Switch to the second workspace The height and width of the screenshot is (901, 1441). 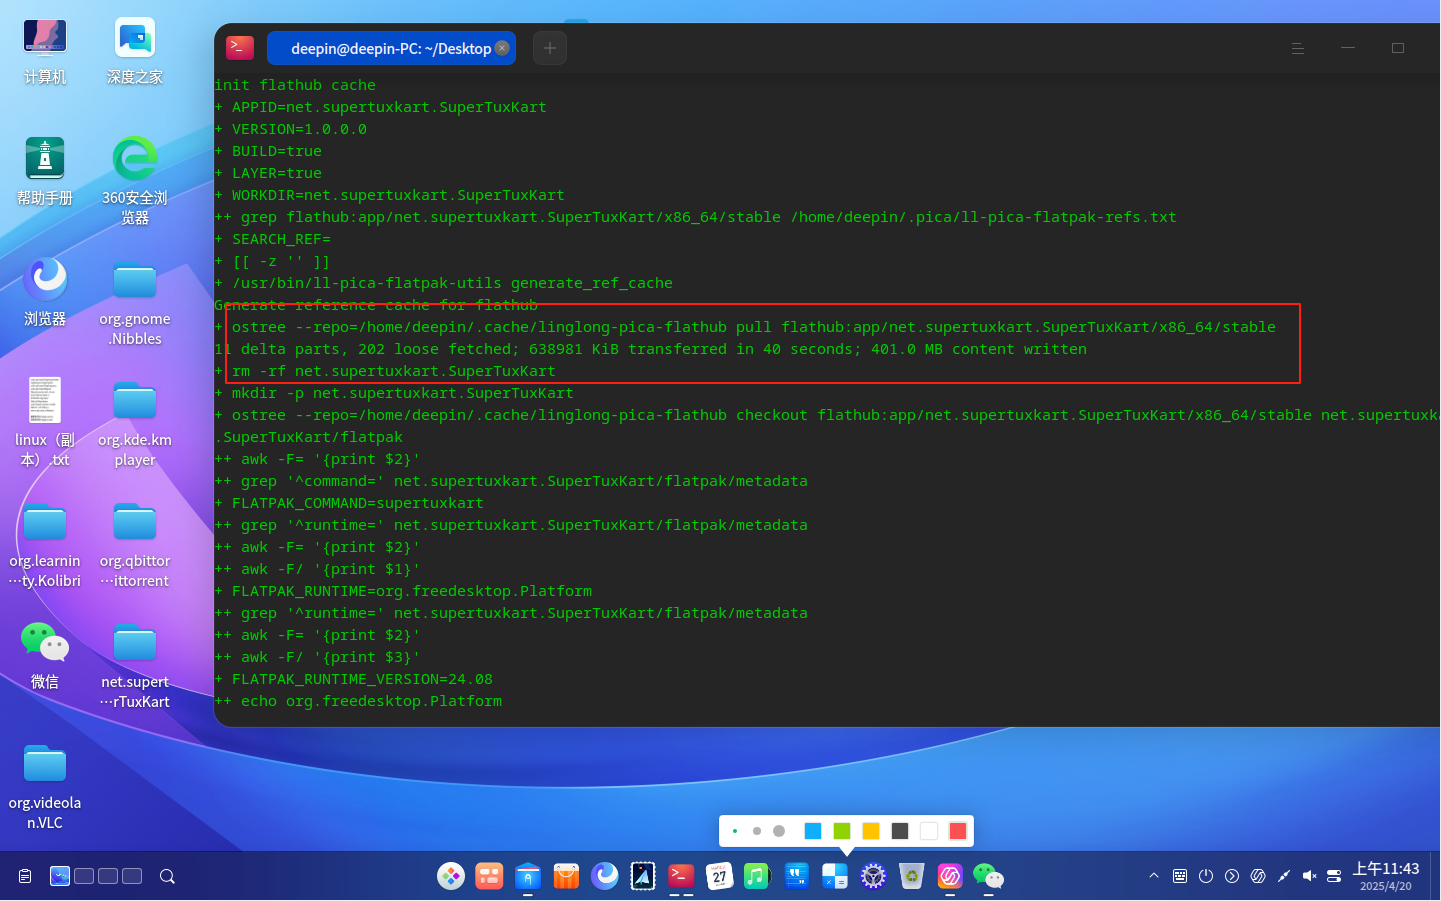(84, 876)
